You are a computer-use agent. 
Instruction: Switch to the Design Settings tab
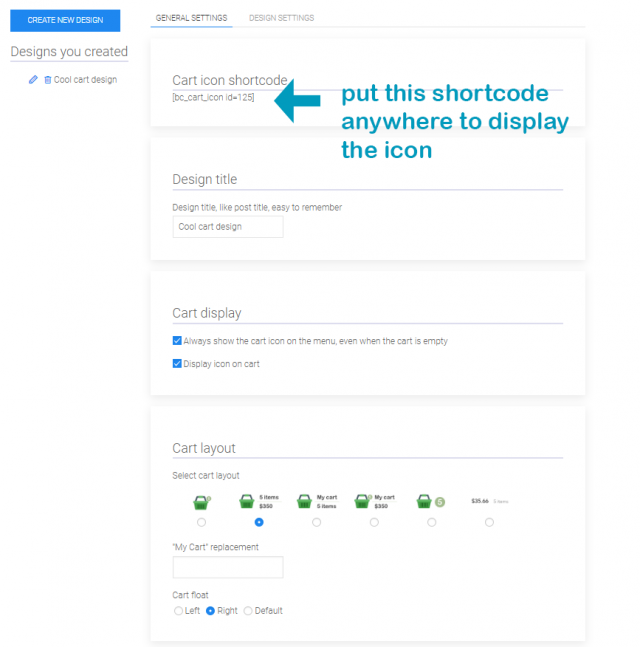coord(281,18)
